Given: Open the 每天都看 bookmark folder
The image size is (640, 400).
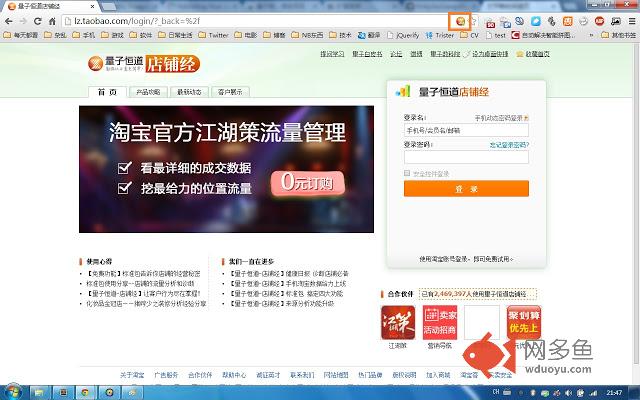Looking at the screenshot, I should [x=20, y=36].
